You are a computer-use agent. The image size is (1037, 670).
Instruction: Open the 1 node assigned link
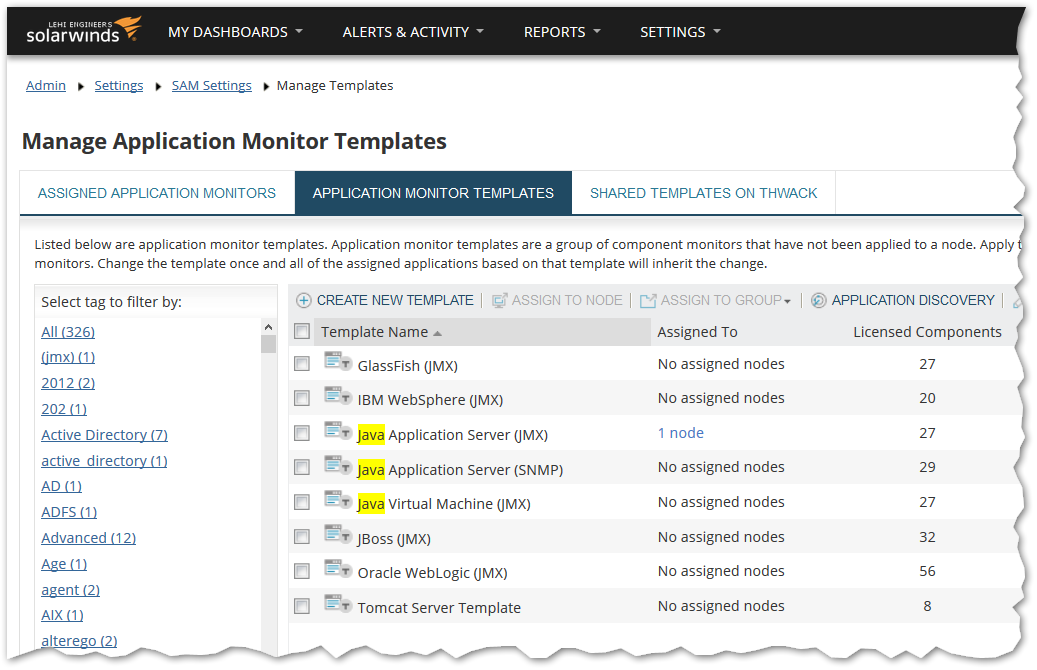[x=680, y=433]
